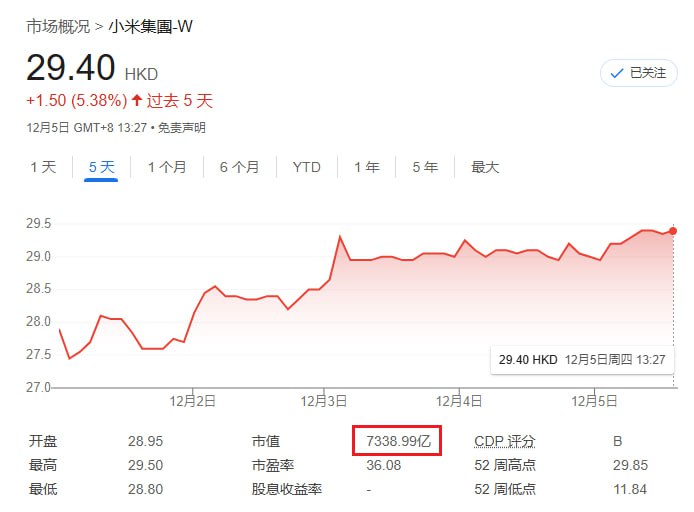
Task: Click the +1.50 (5.38%) change text
Action: (x=77, y=100)
